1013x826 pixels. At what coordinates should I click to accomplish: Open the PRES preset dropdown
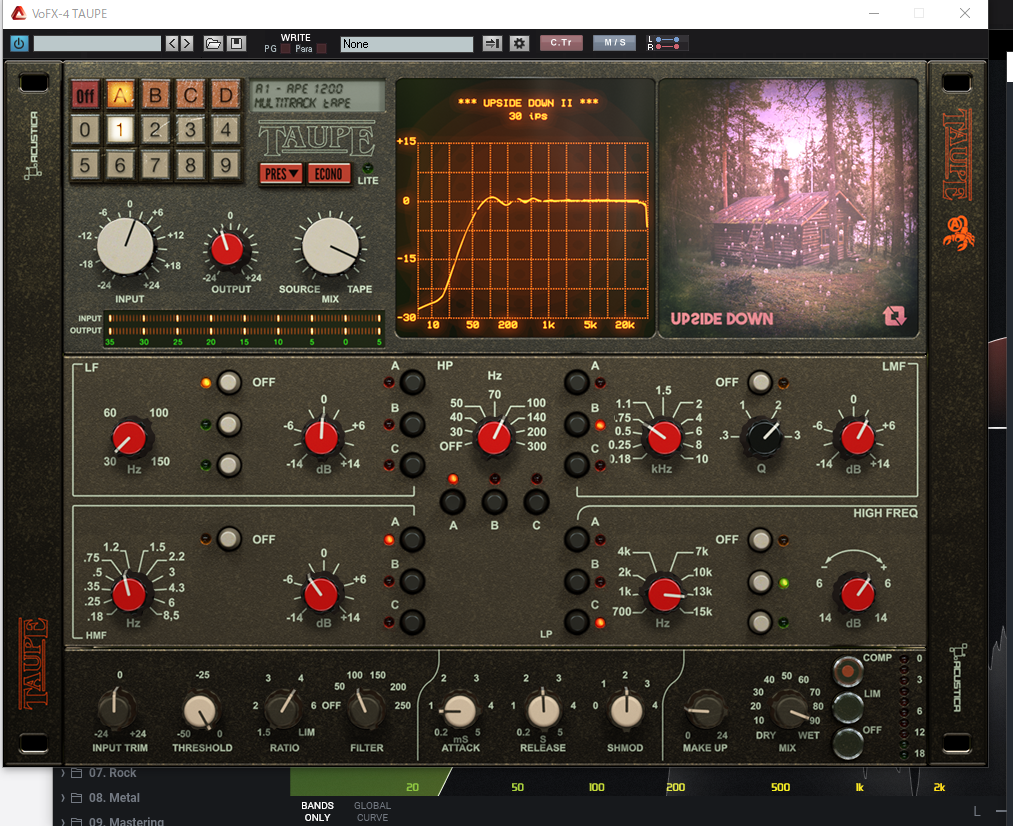click(x=282, y=174)
